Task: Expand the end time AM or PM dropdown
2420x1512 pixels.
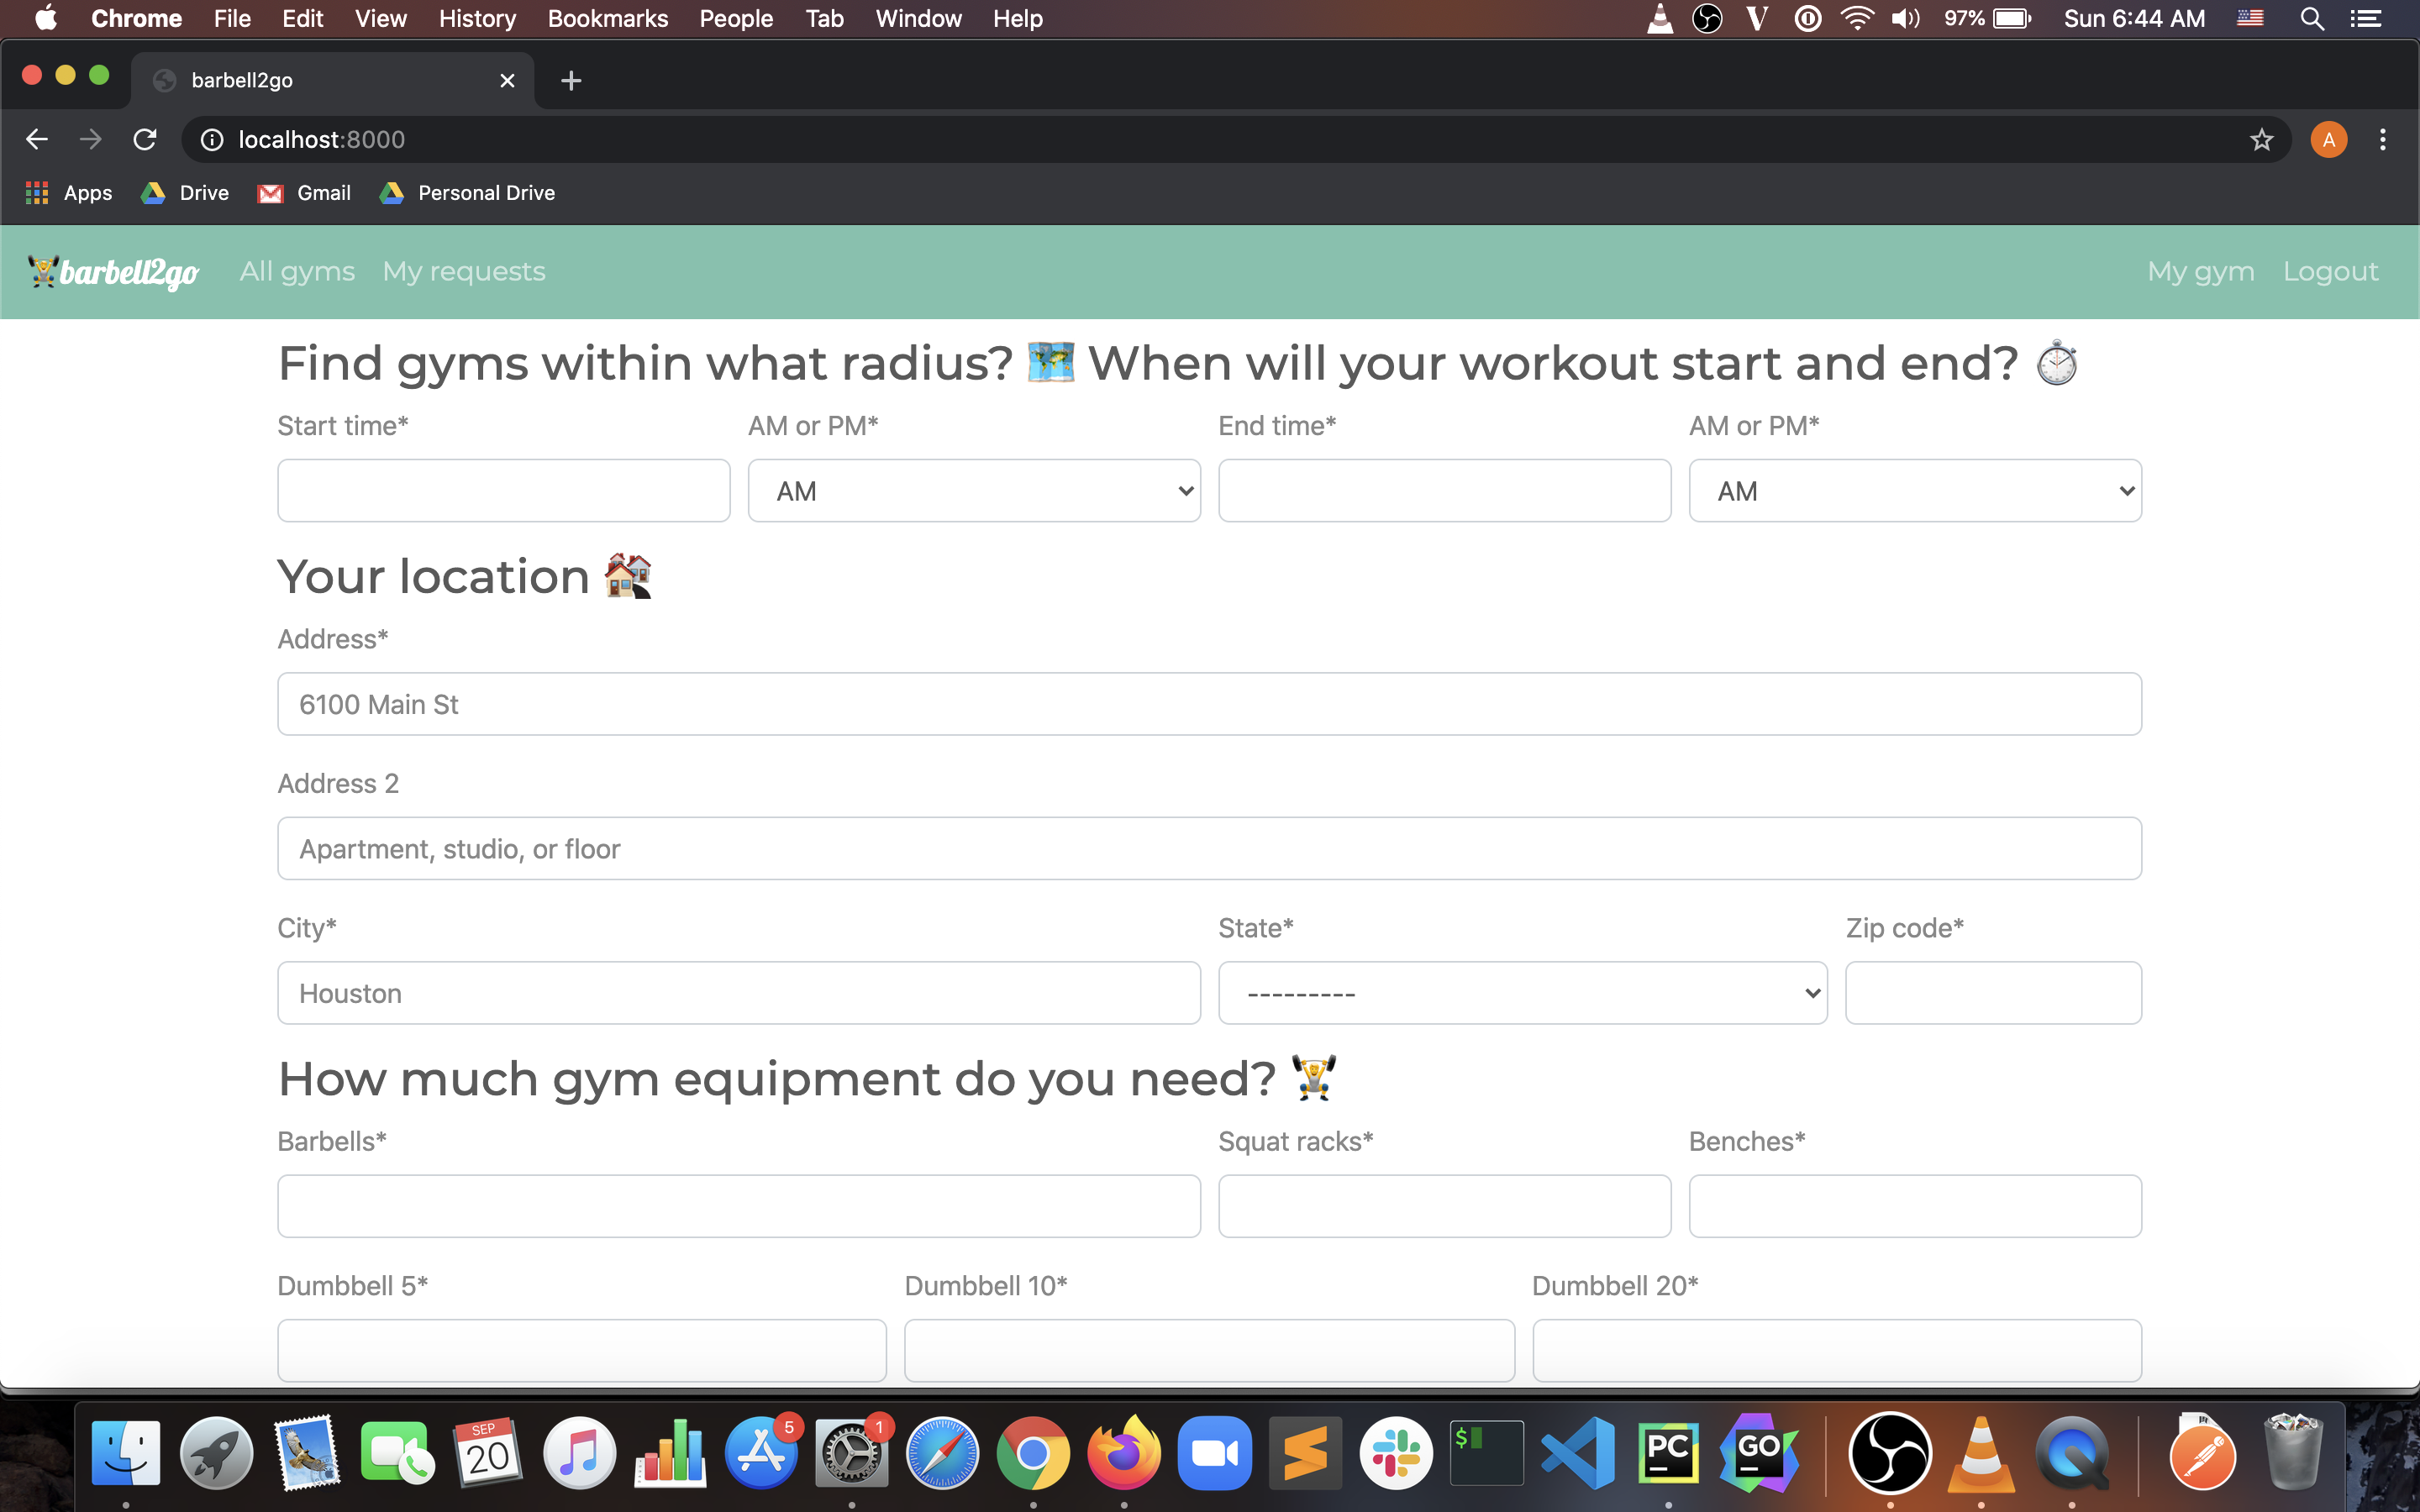Action: click(x=1914, y=491)
